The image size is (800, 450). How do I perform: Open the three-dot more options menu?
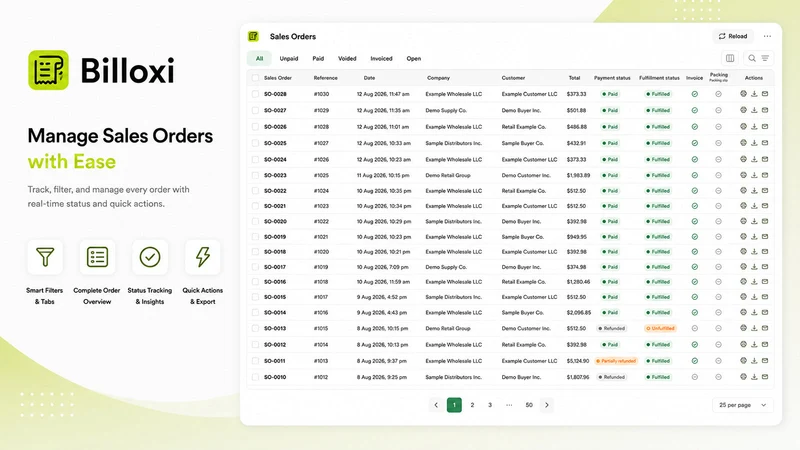(x=767, y=36)
